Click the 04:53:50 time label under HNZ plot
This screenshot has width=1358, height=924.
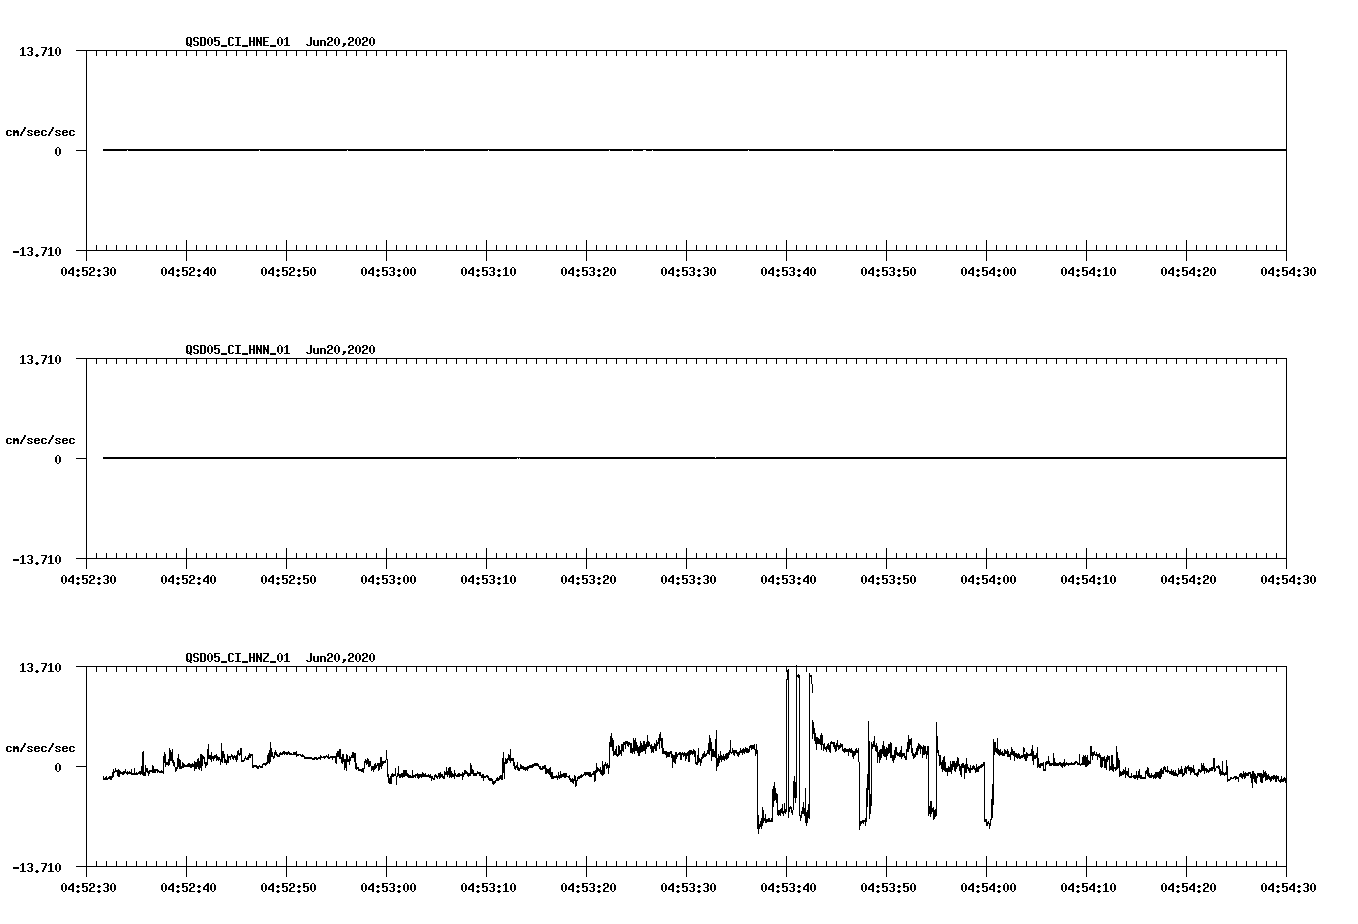[888, 888]
